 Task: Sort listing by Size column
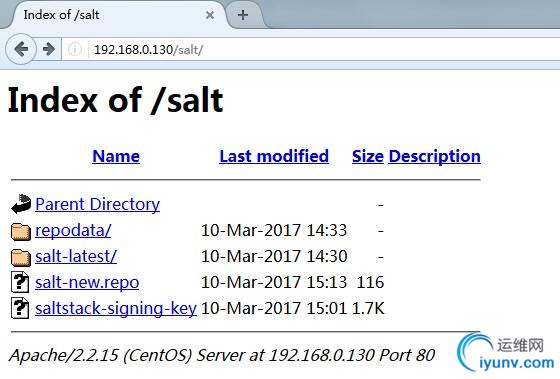click(x=368, y=156)
